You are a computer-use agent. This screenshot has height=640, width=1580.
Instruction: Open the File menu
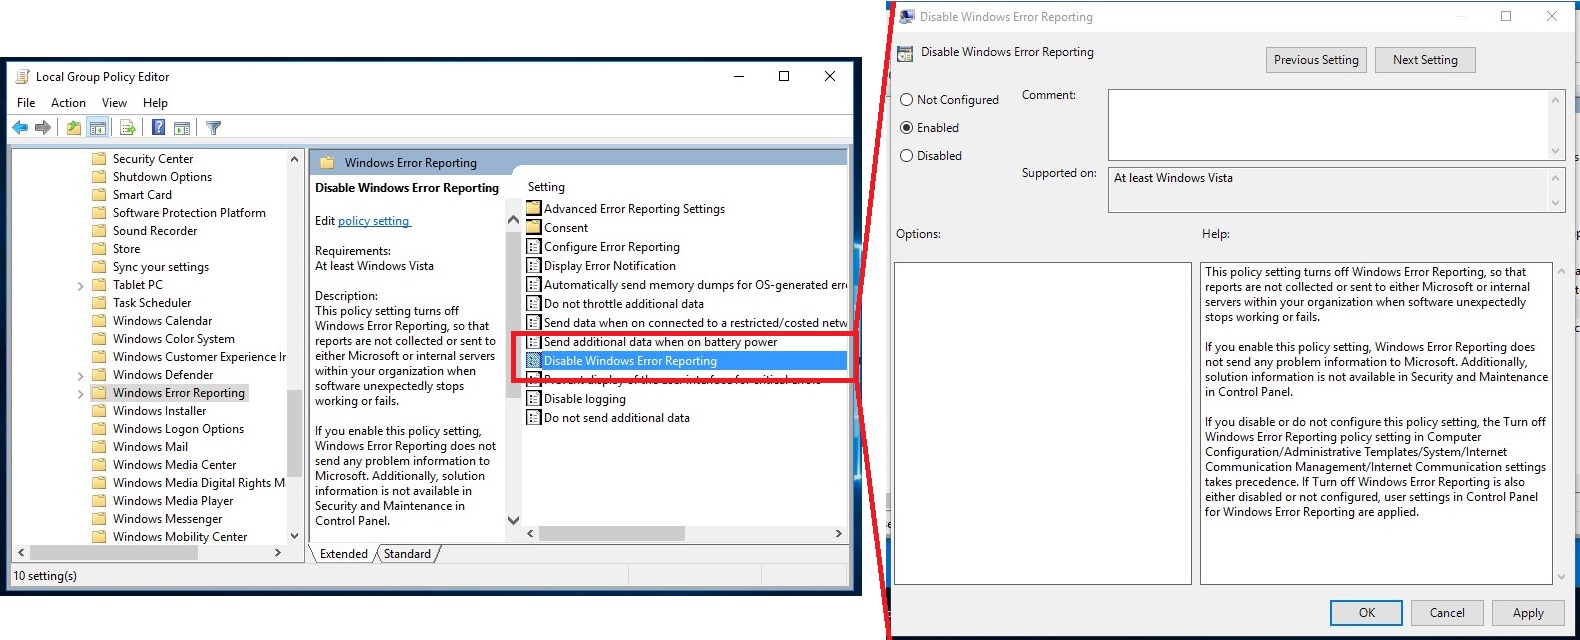coord(26,103)
